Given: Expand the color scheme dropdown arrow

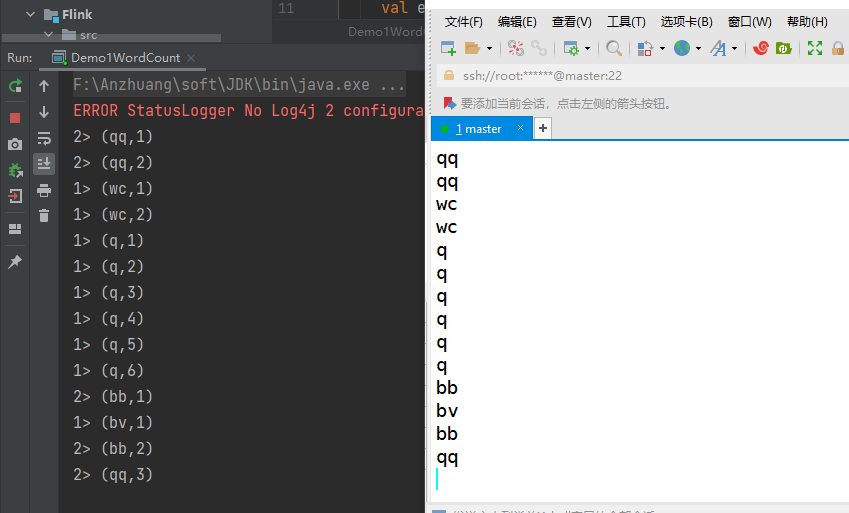Looking at the screenshot, I should coord(662,48).
